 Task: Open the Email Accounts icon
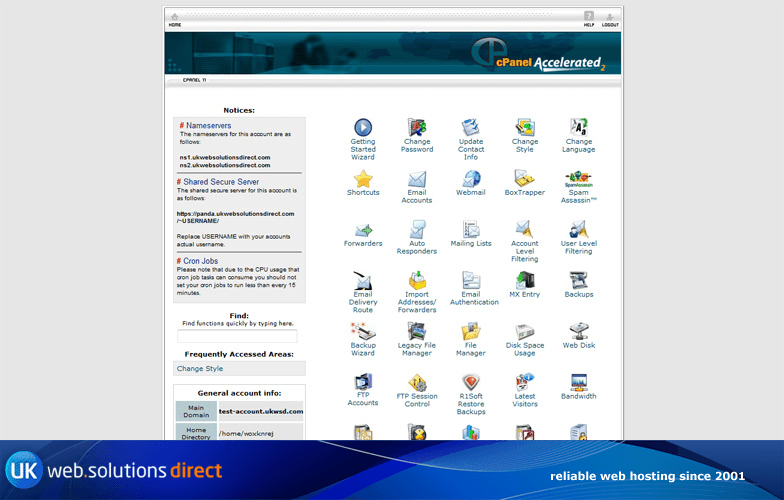click(x=417, y=180)
